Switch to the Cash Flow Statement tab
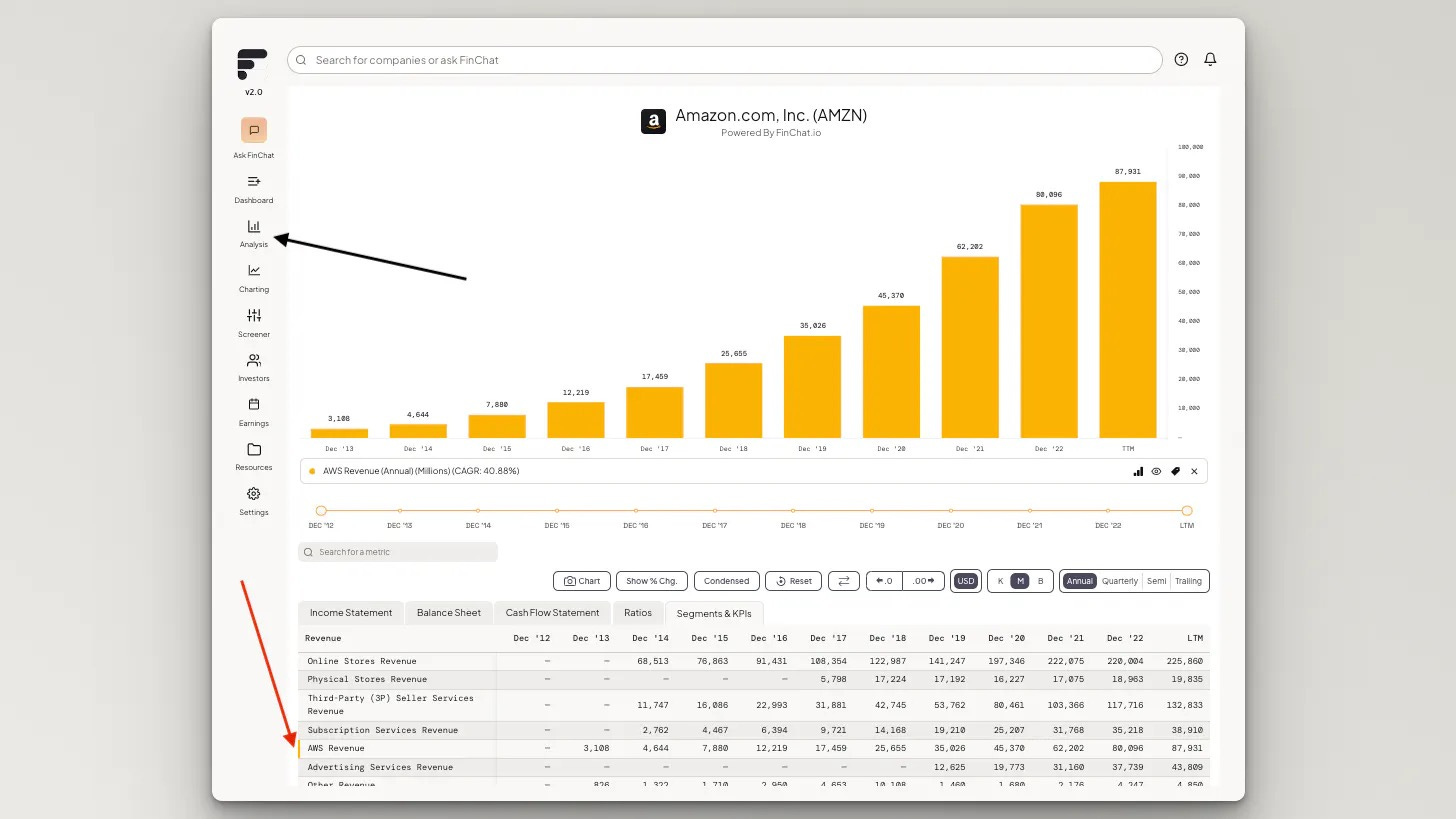The height and width of the screenshot is (819, 1456). pyautogui.click(x=552, y=613)
